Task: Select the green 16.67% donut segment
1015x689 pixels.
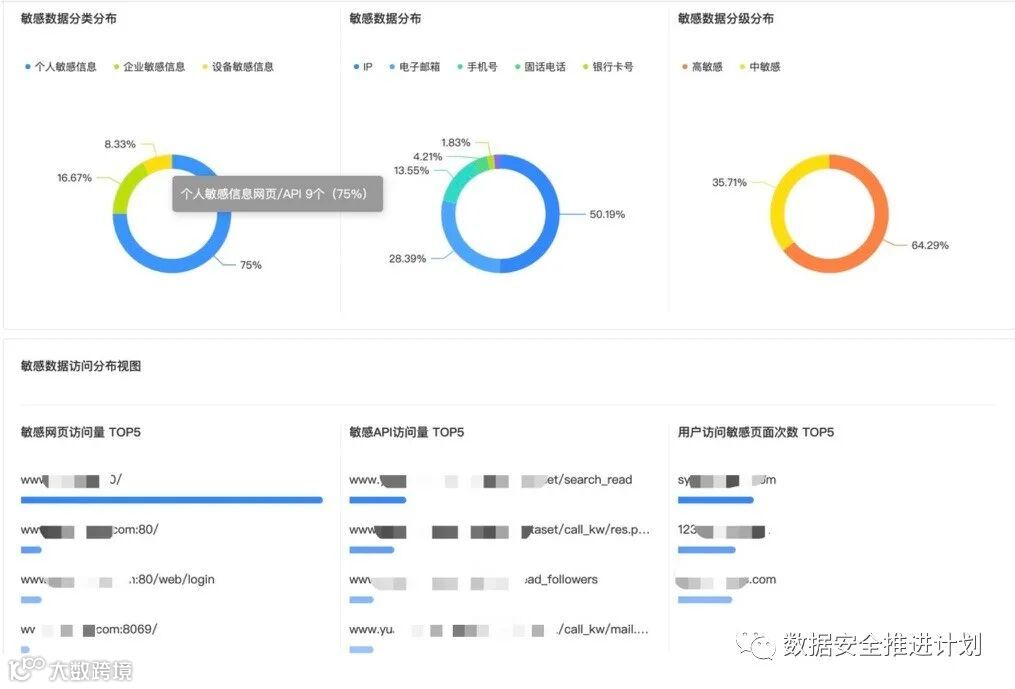Action: [127, 186]
